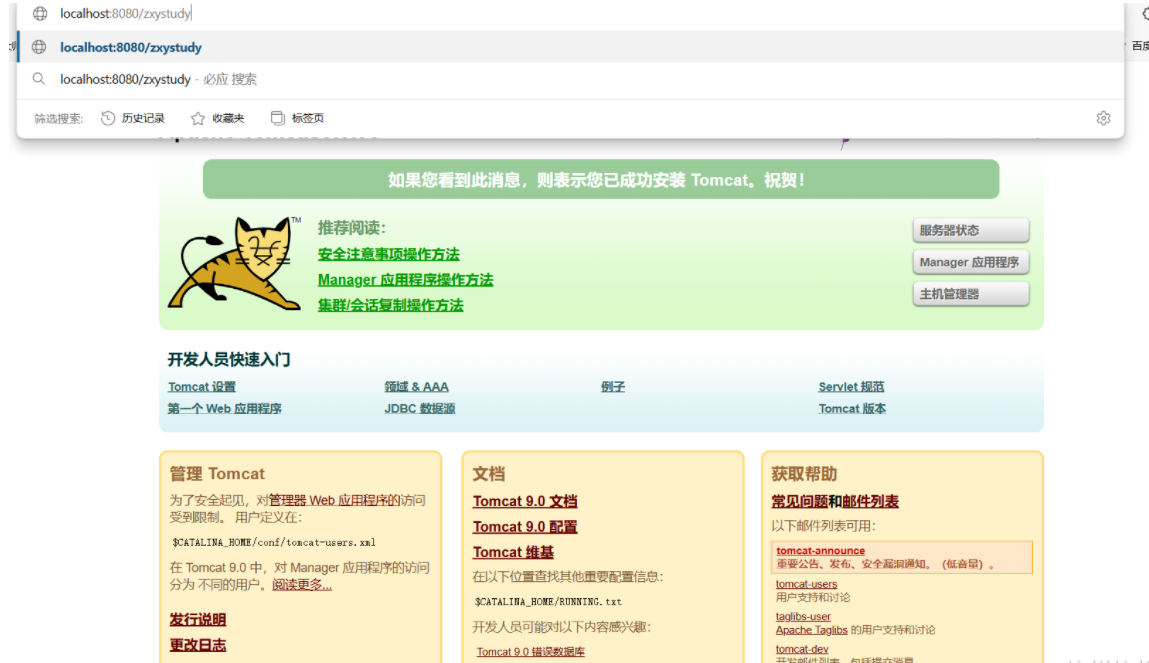The height and width of the screenshot is (663, 1149).
Task: Open the Tomcat 9.0 文档 link
Action: [x=525, y=502]
